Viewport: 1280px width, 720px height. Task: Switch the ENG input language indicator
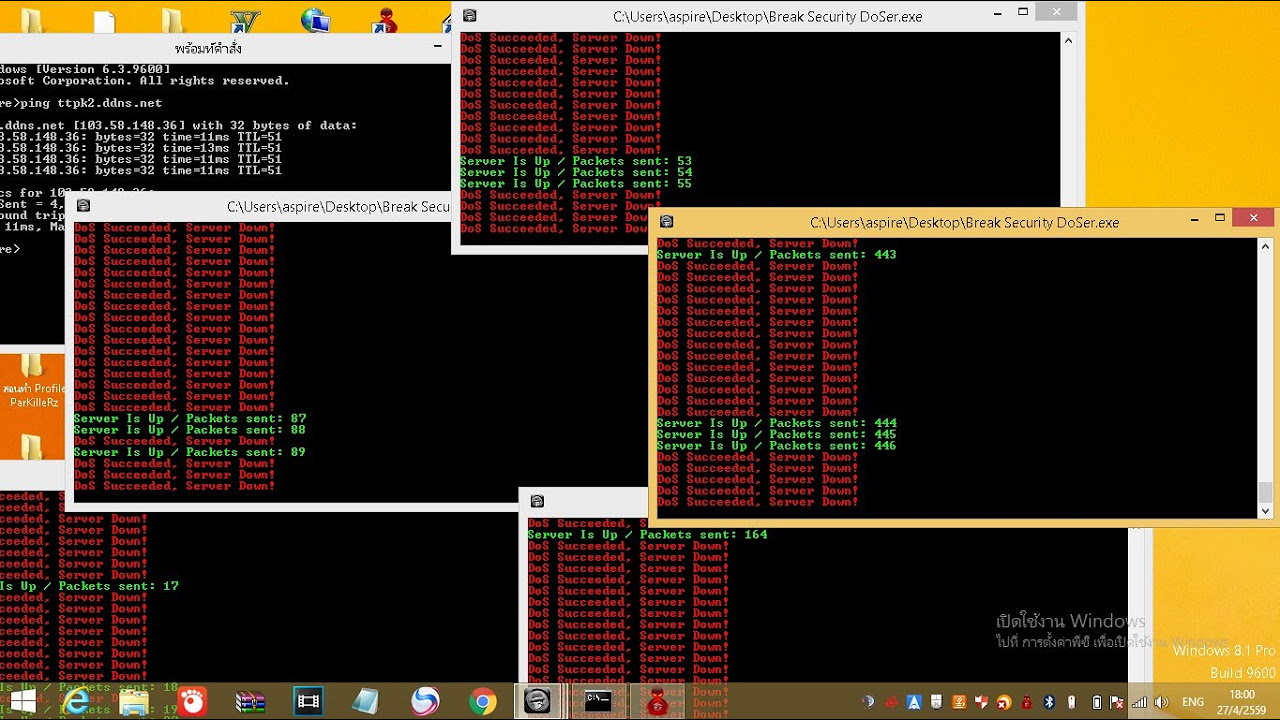coord(1193,702)
